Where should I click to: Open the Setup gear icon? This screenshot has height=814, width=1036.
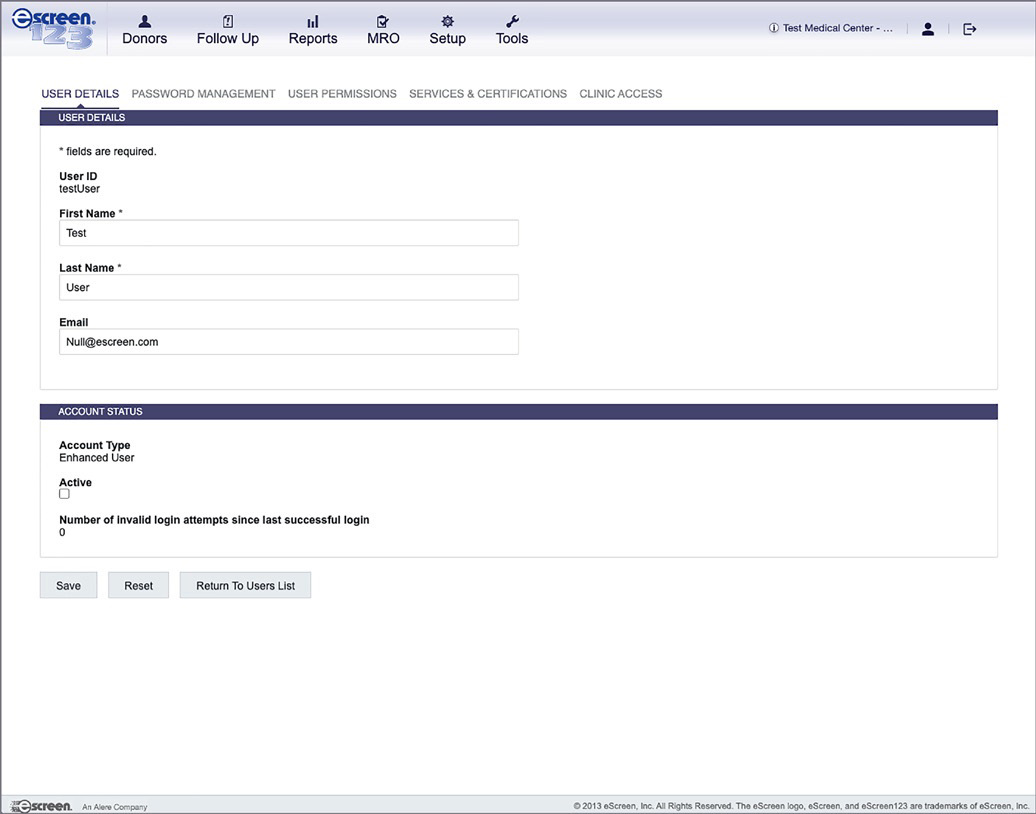point(447,21)
